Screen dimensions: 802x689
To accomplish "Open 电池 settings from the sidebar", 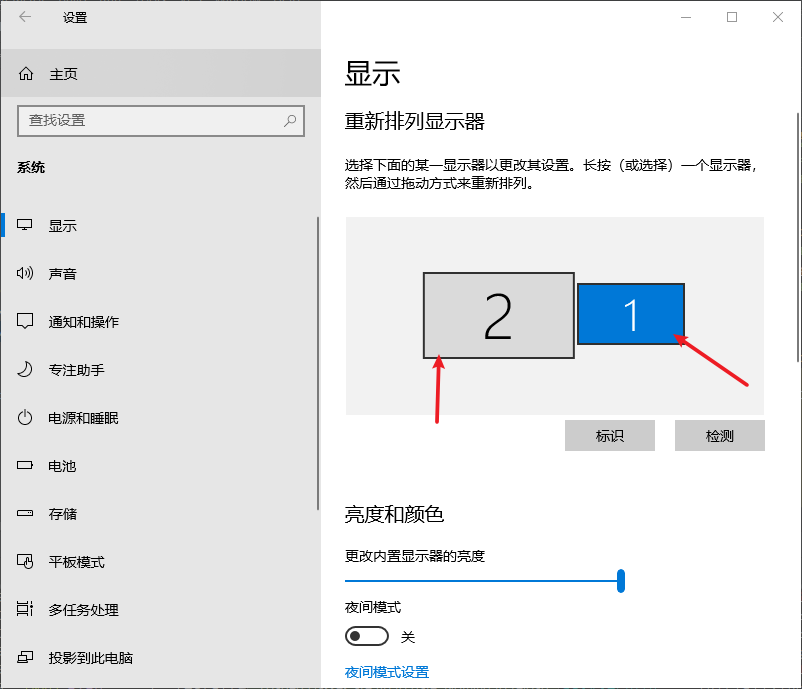I will point(60,465).
